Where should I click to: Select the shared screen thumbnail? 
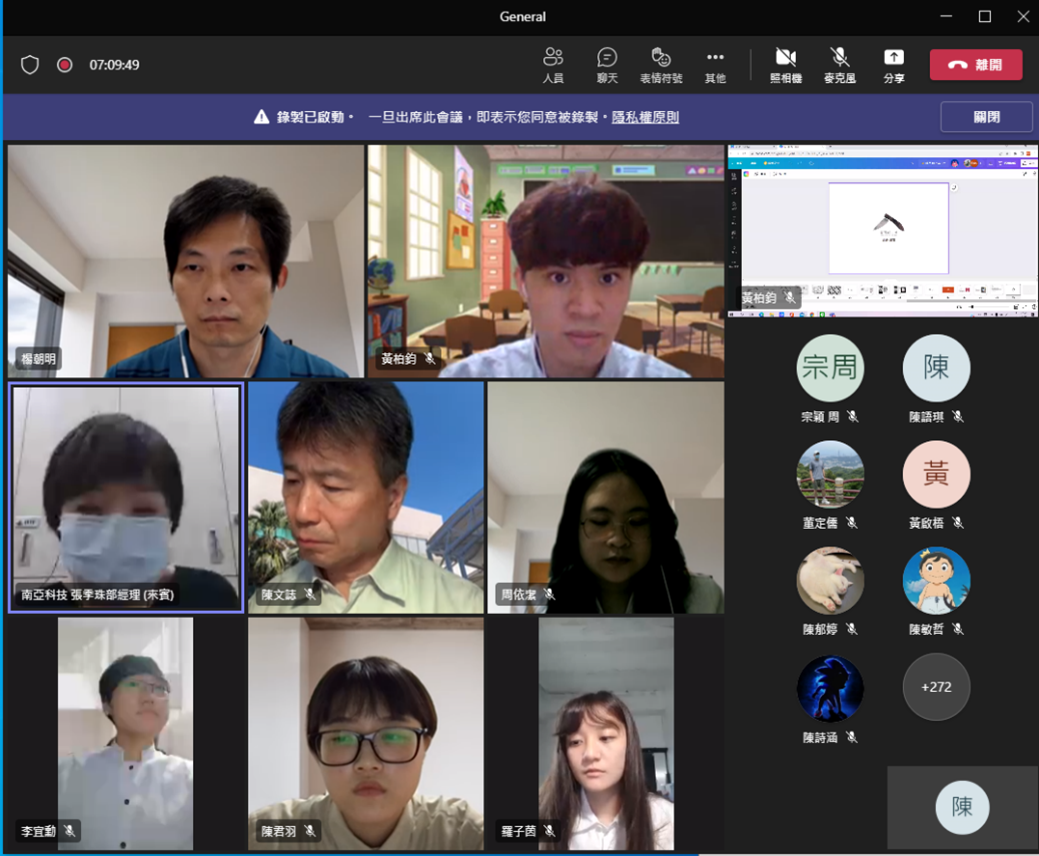pos(883,231)
